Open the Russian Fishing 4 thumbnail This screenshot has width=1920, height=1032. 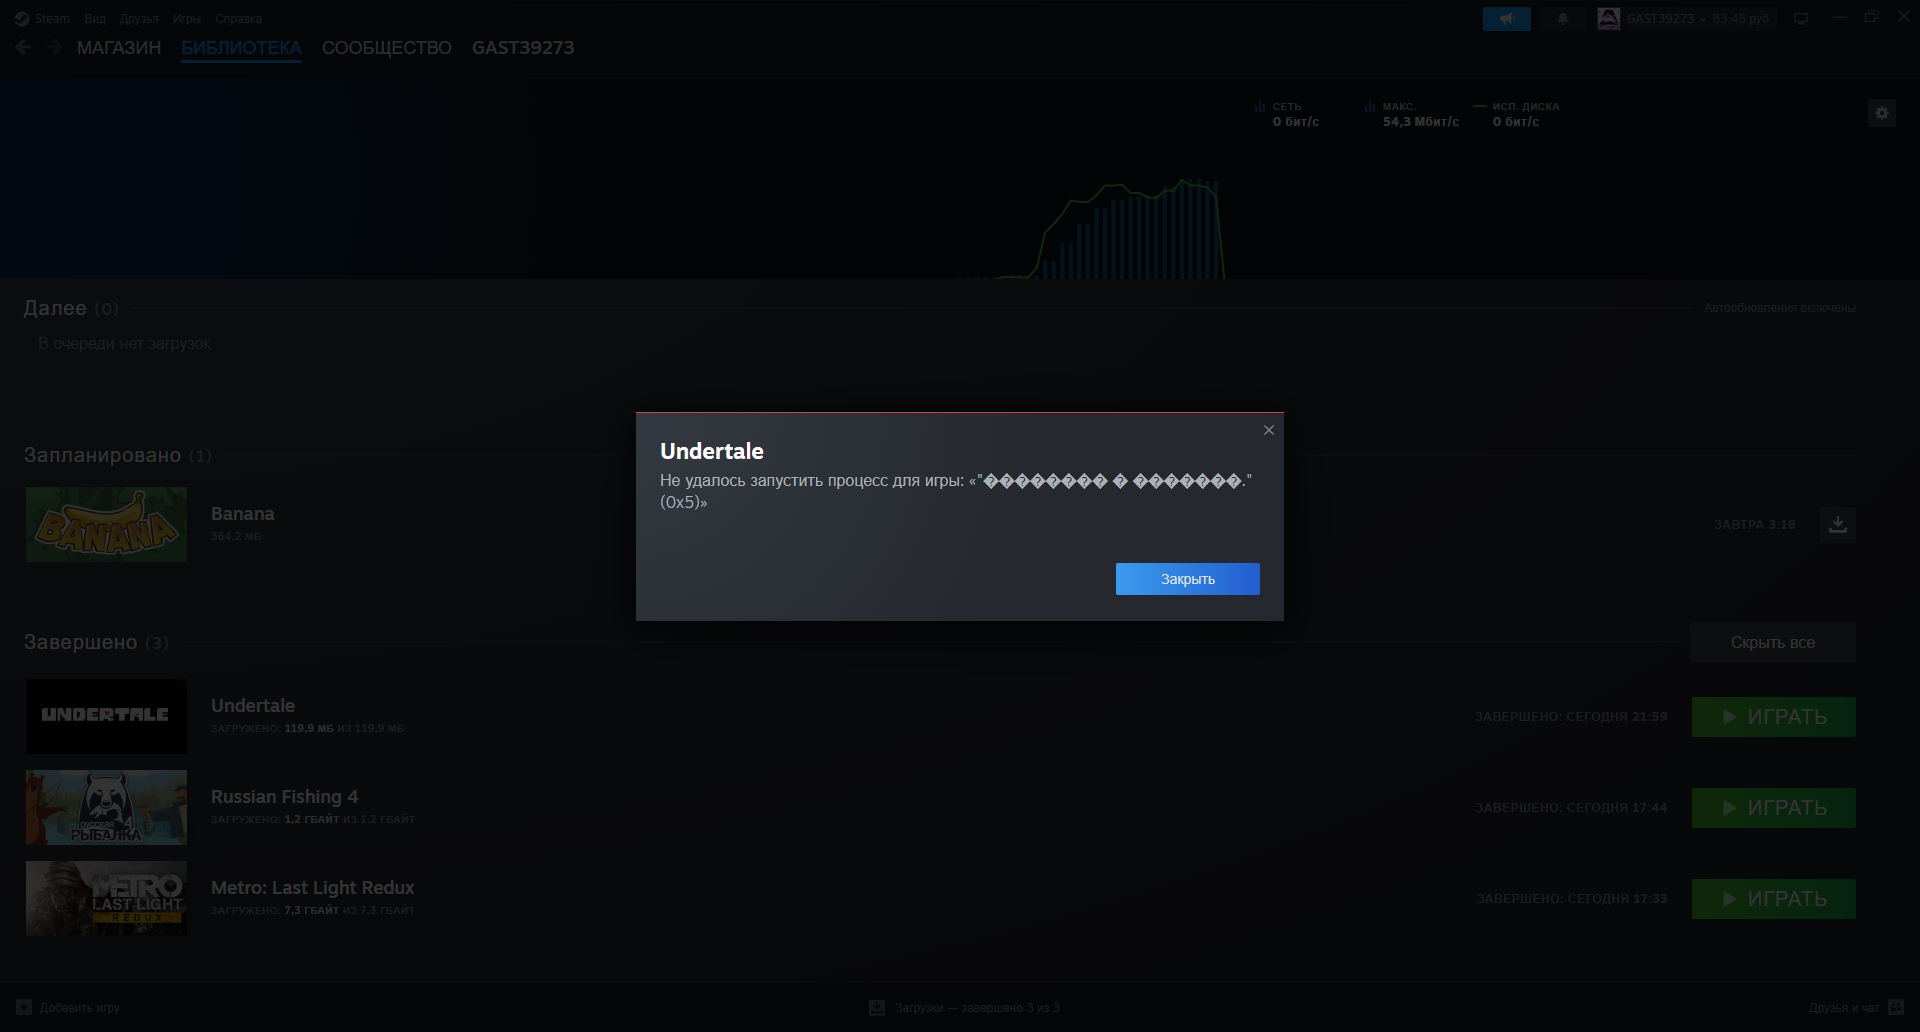[106, 807]
